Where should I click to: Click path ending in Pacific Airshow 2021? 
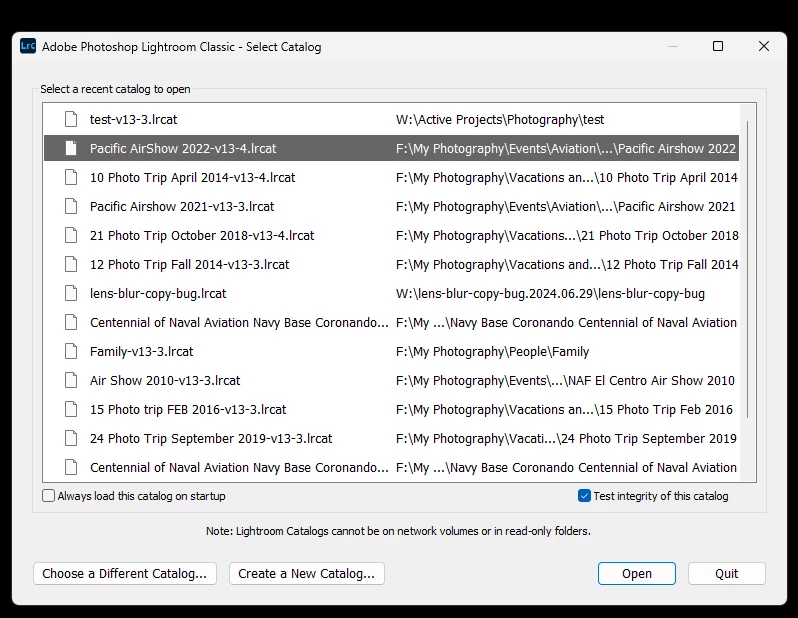565,207
